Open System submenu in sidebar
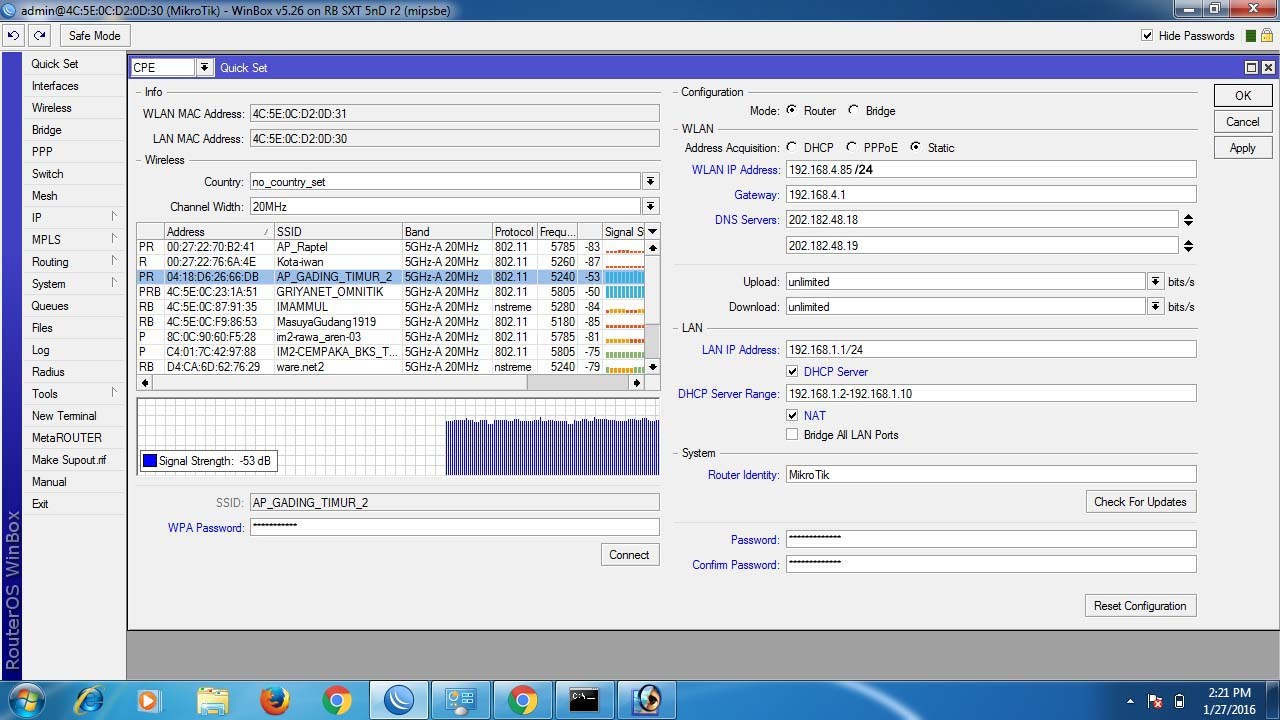The image size is (1280, 720). point(75,284)
